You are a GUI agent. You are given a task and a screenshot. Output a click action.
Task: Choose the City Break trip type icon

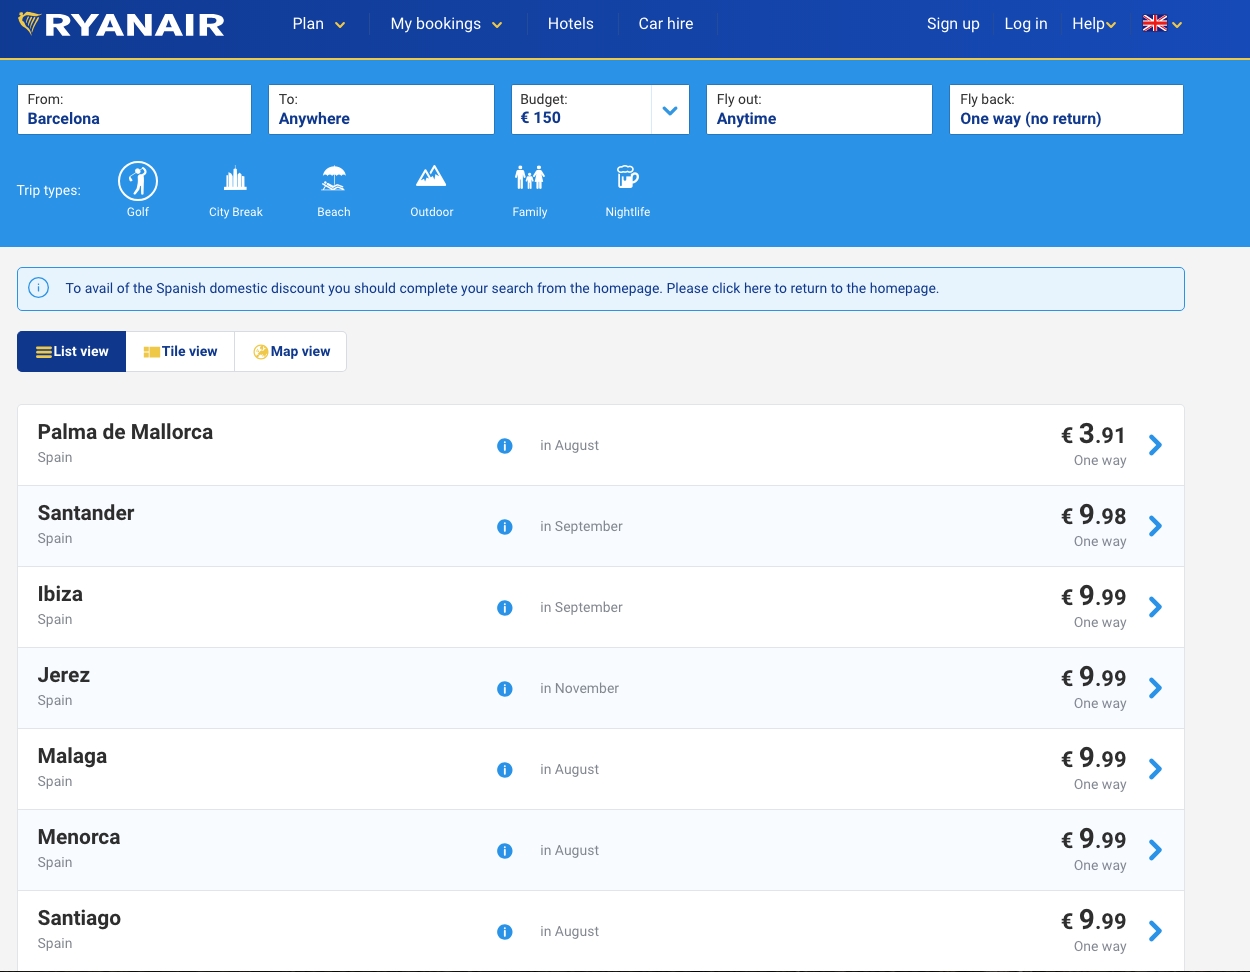coord(235,181)
